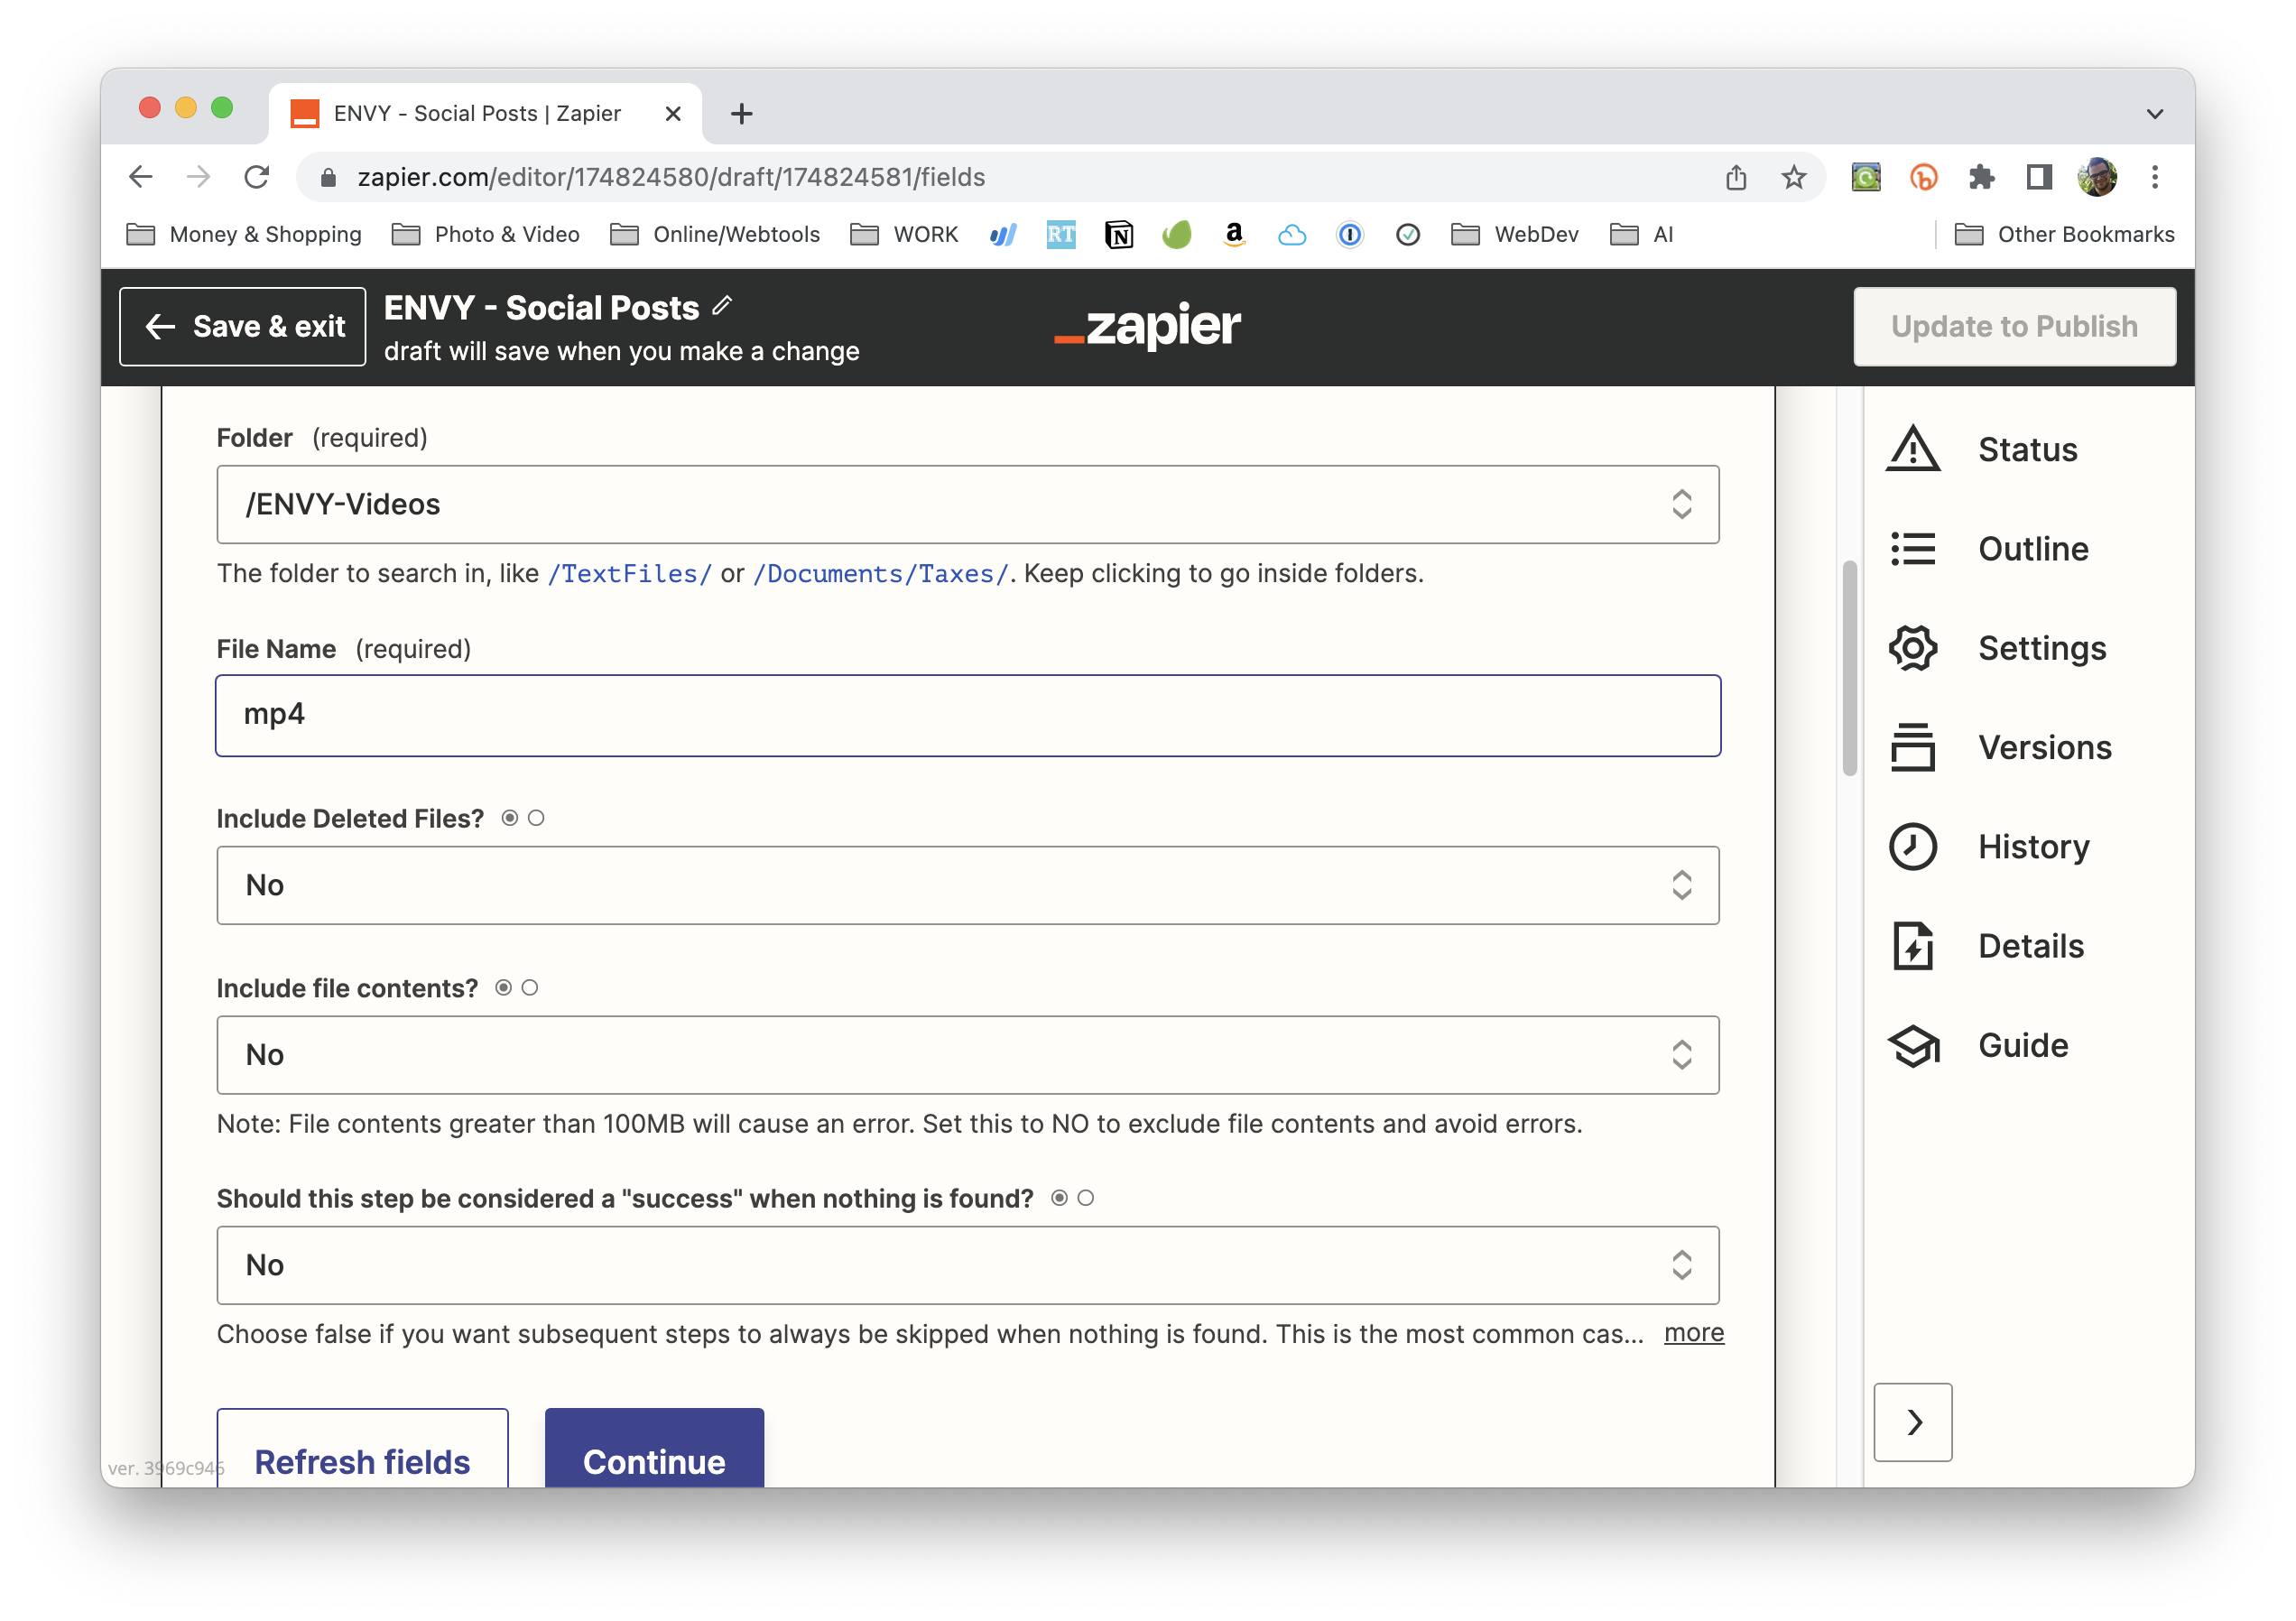Open the success-when-nothing-found dropdown

pos(968,1265)
